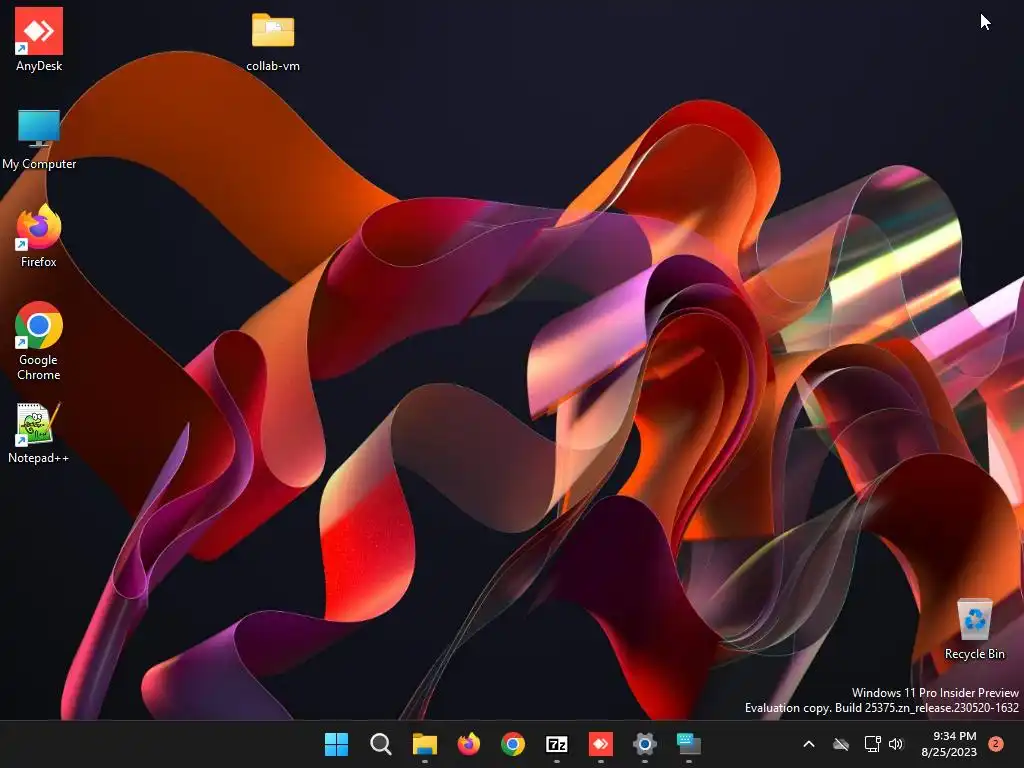Viewport: 1024px width, 768px height.
Task: Launch Firefox from the taskbar
Action: [469, 744]
